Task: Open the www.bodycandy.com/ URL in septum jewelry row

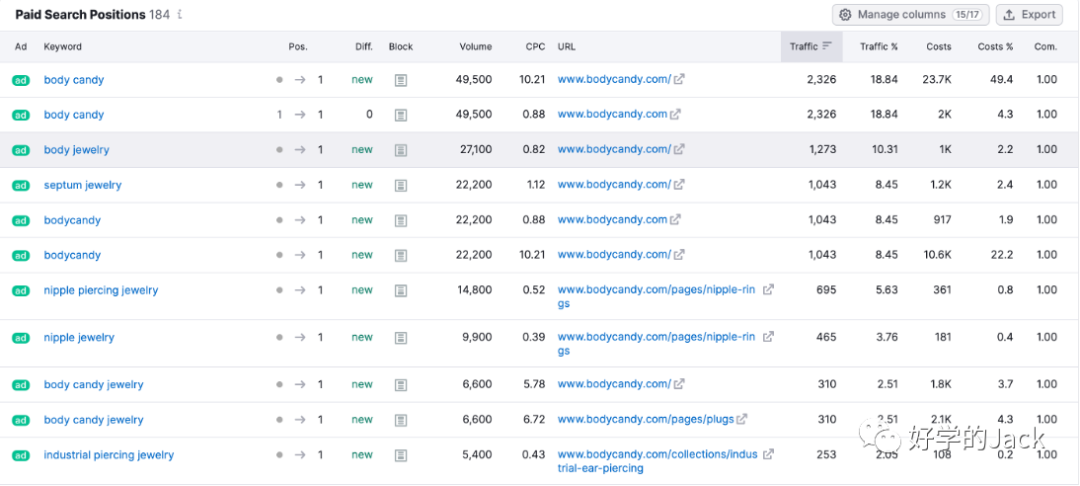Action: click(x=614, y=184)
